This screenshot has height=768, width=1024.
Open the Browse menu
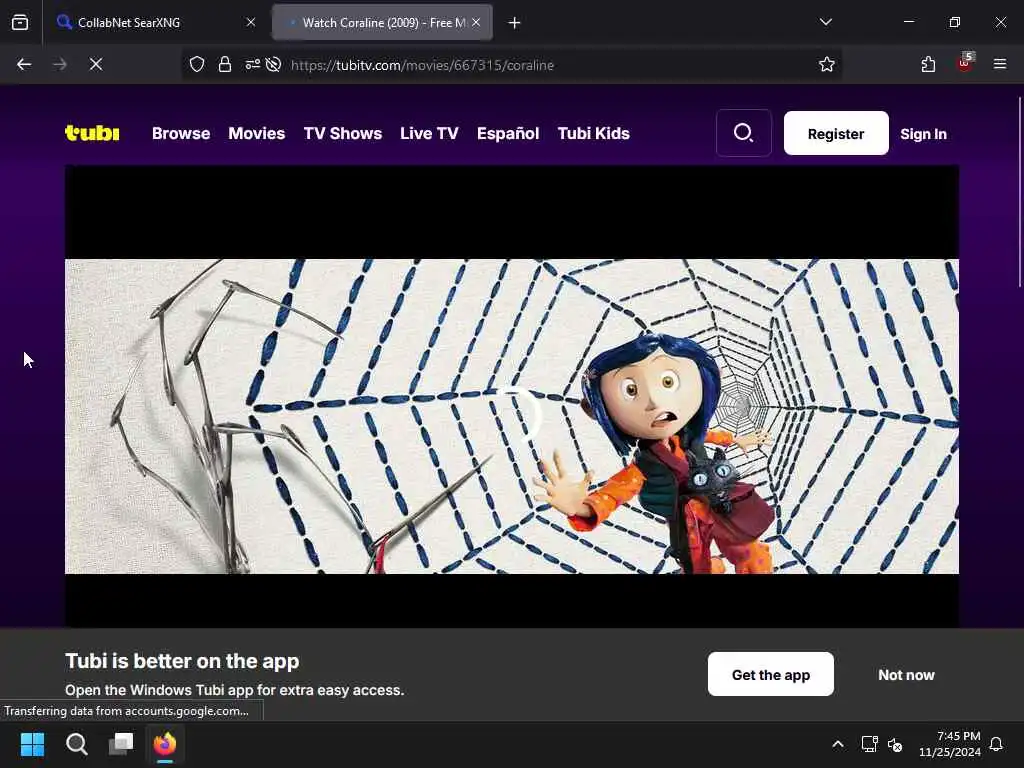pos(181,133)
